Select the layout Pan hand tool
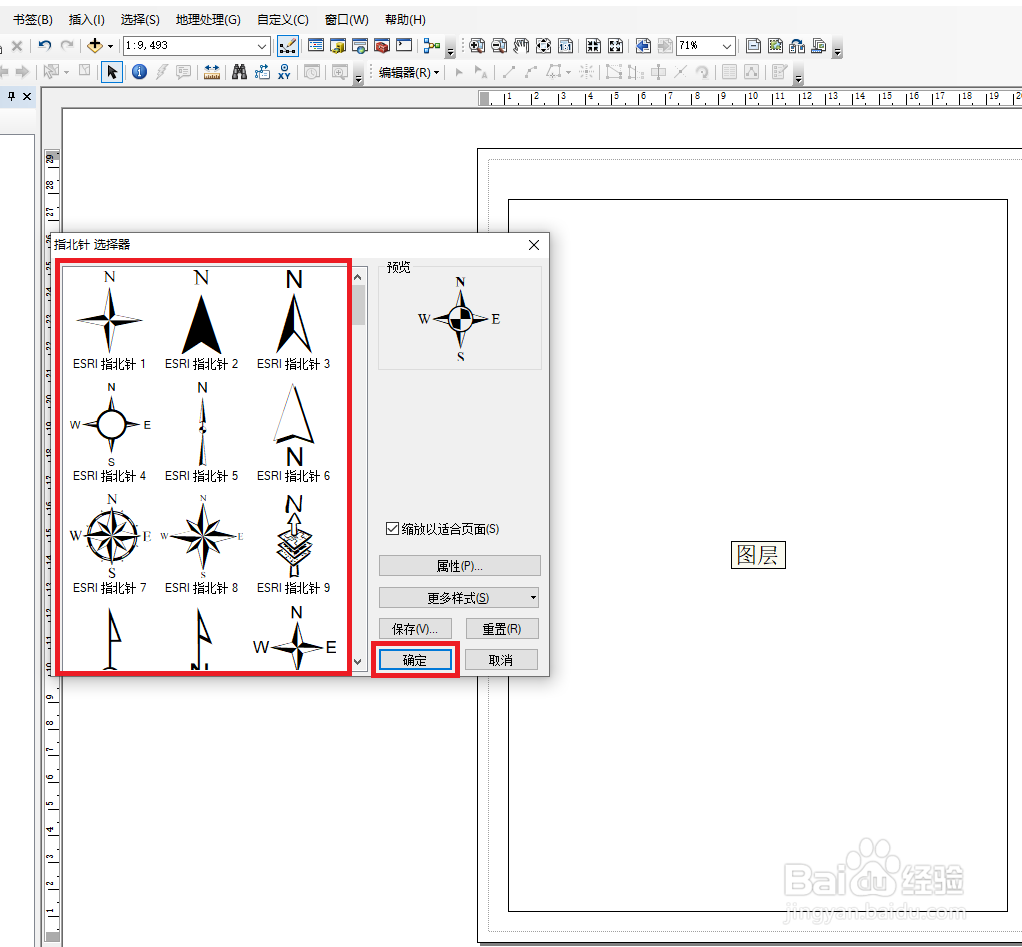Viewport: 1022px width, 947px height. pos(521,46)
